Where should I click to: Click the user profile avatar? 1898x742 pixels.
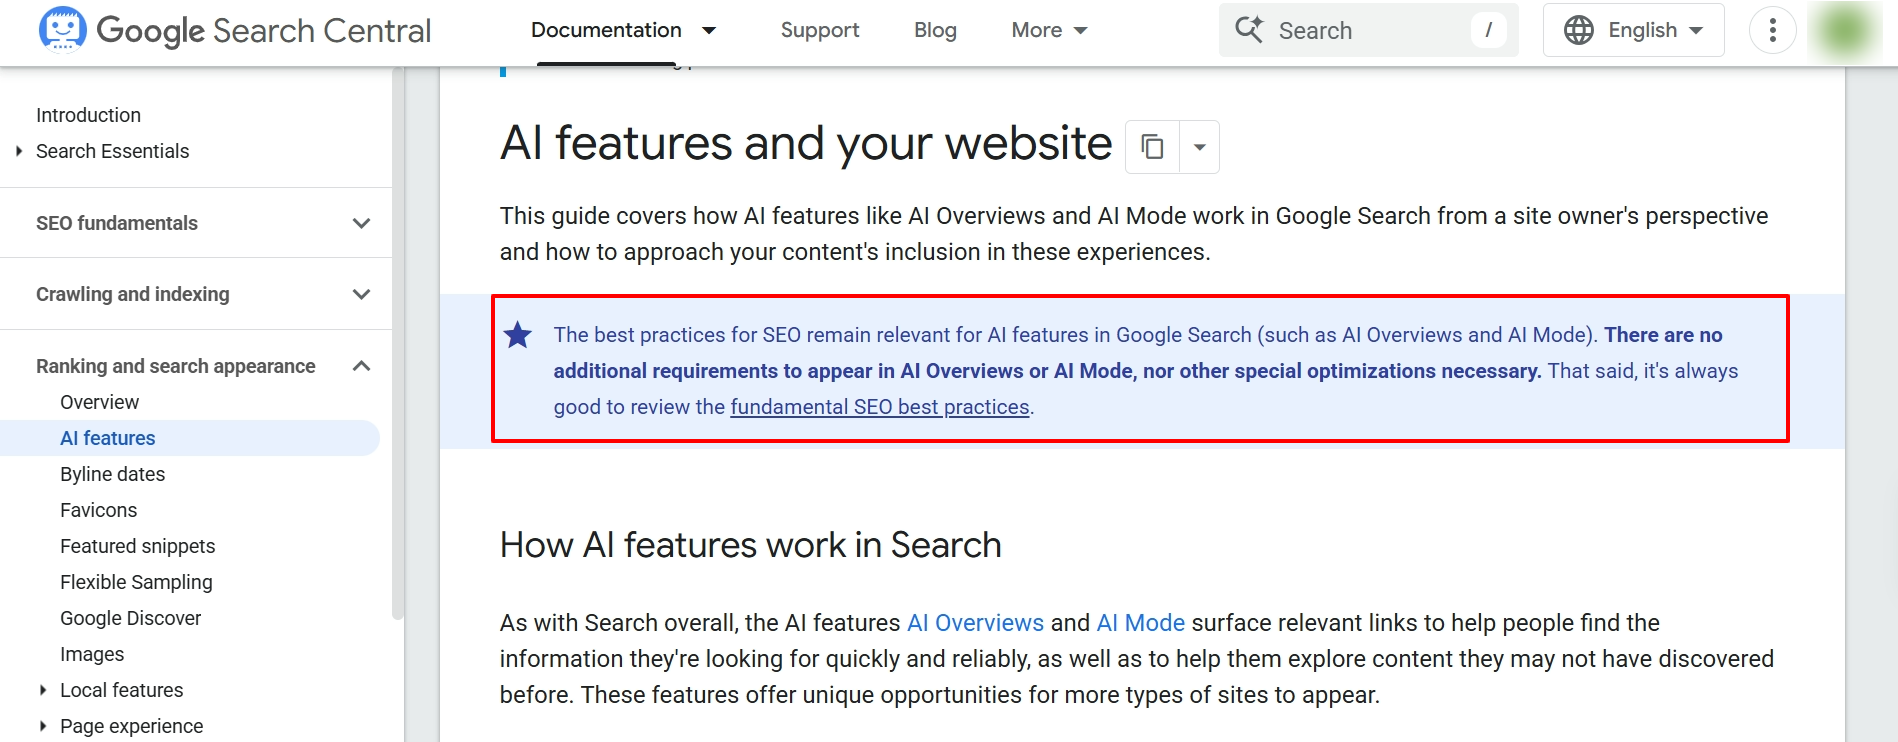coord(1845,30)
